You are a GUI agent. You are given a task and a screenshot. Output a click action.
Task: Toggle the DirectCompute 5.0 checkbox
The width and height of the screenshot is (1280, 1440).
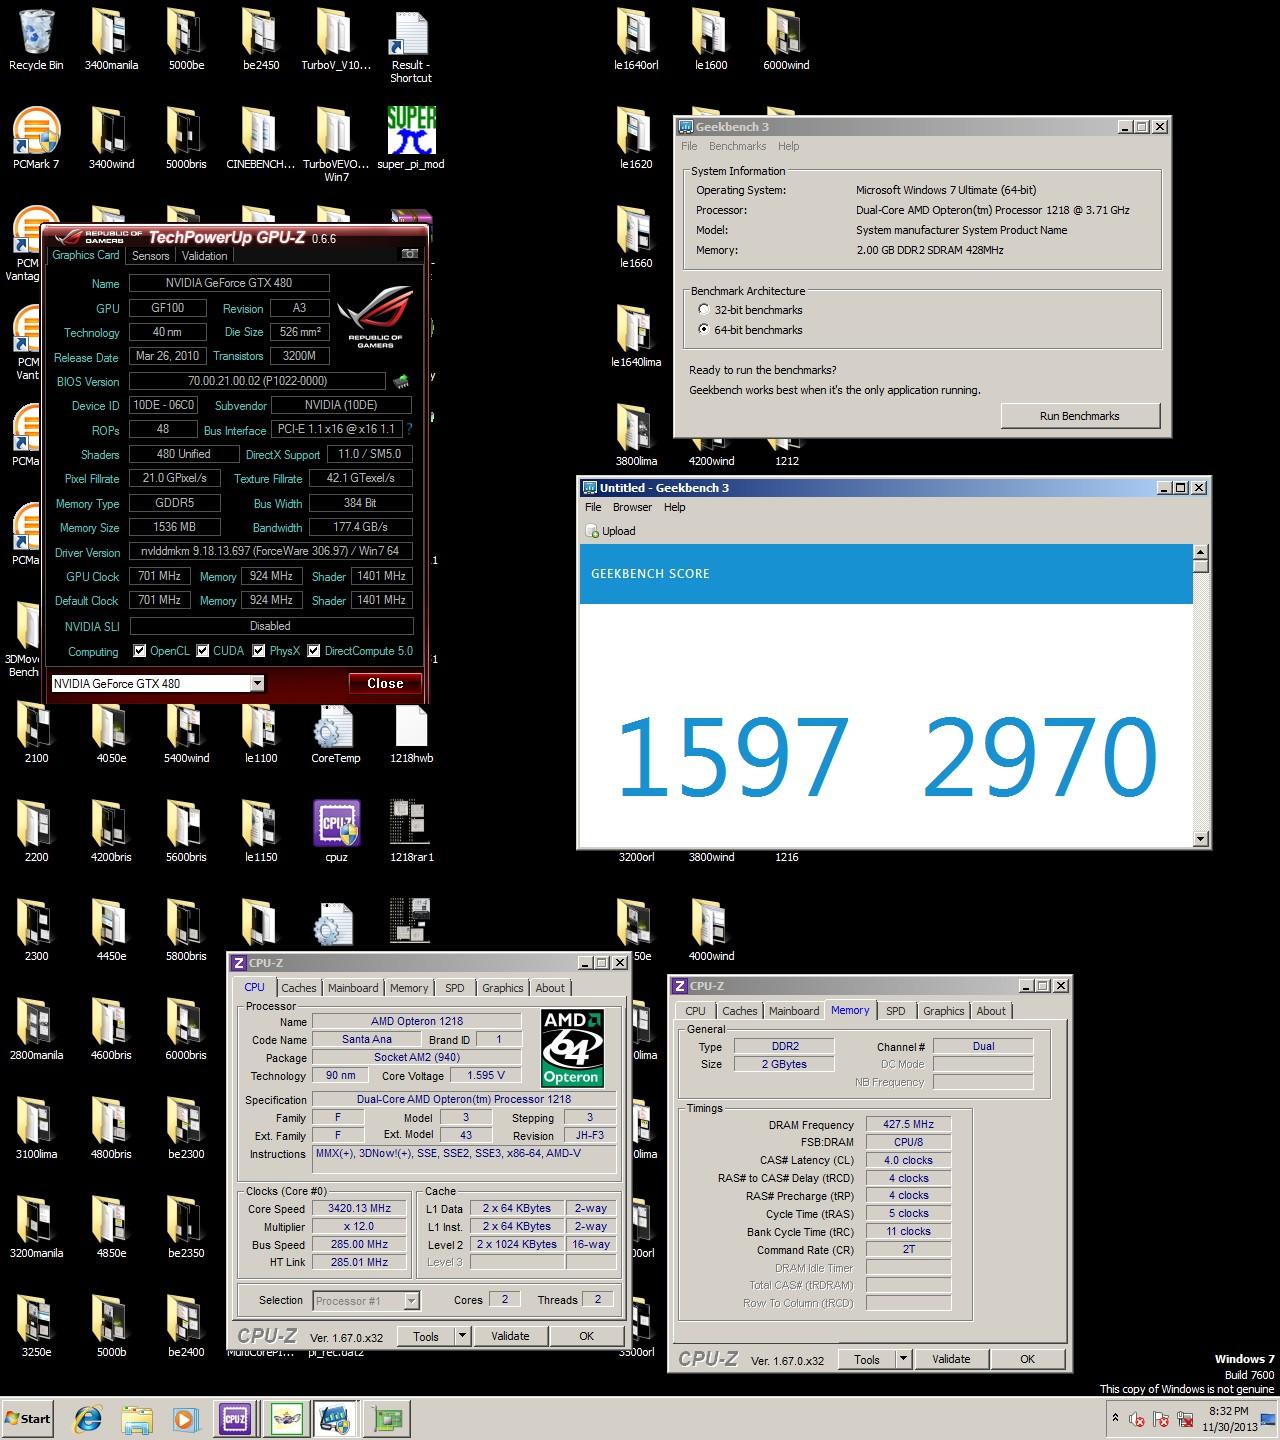click(314, 651)
